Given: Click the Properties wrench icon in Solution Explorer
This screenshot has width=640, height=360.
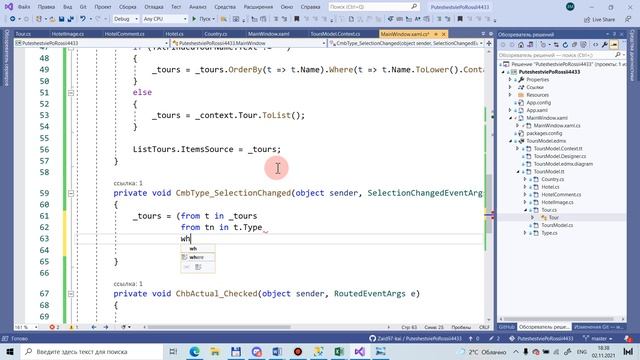Looking at the screenshot, I should [605, 45].
